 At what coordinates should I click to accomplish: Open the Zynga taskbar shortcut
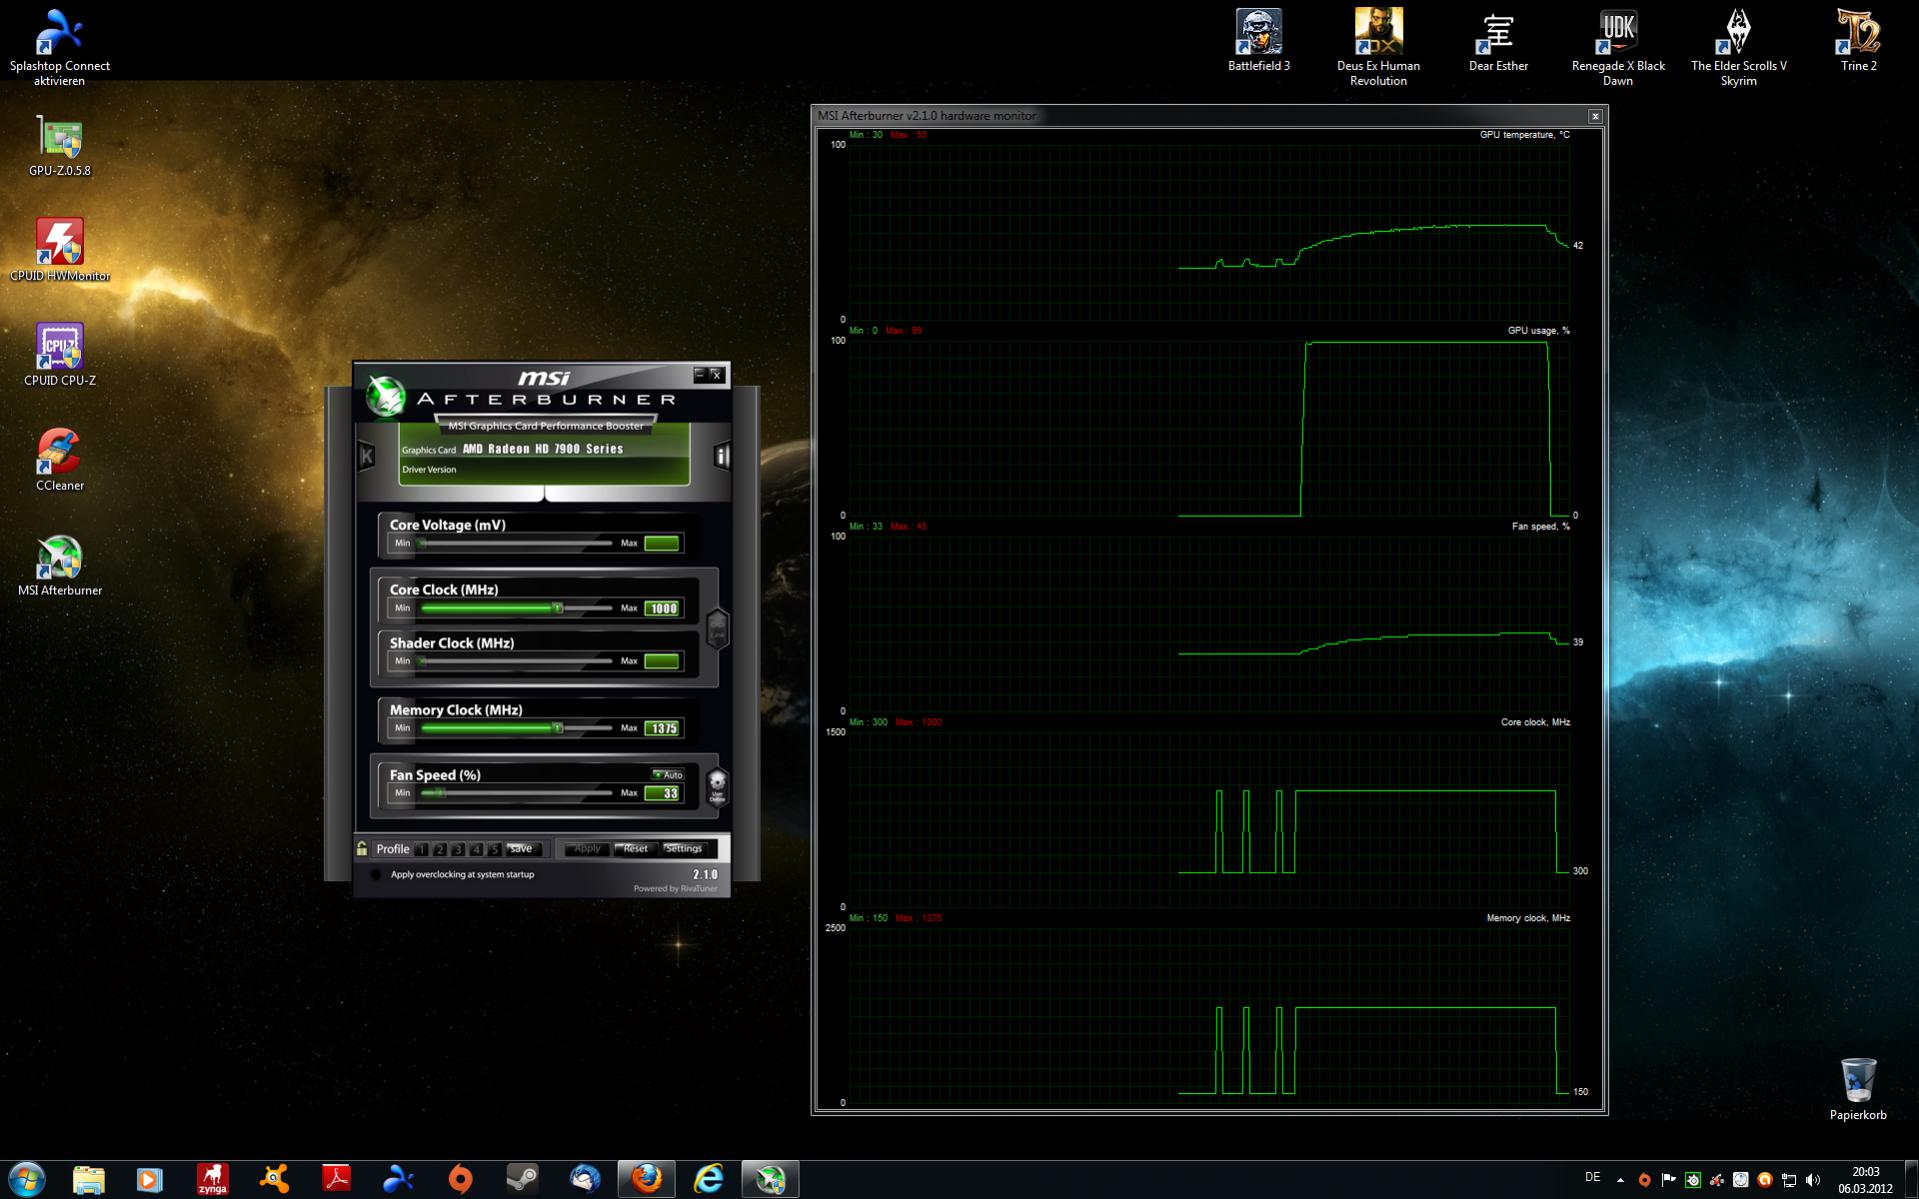click(212, 1179)
